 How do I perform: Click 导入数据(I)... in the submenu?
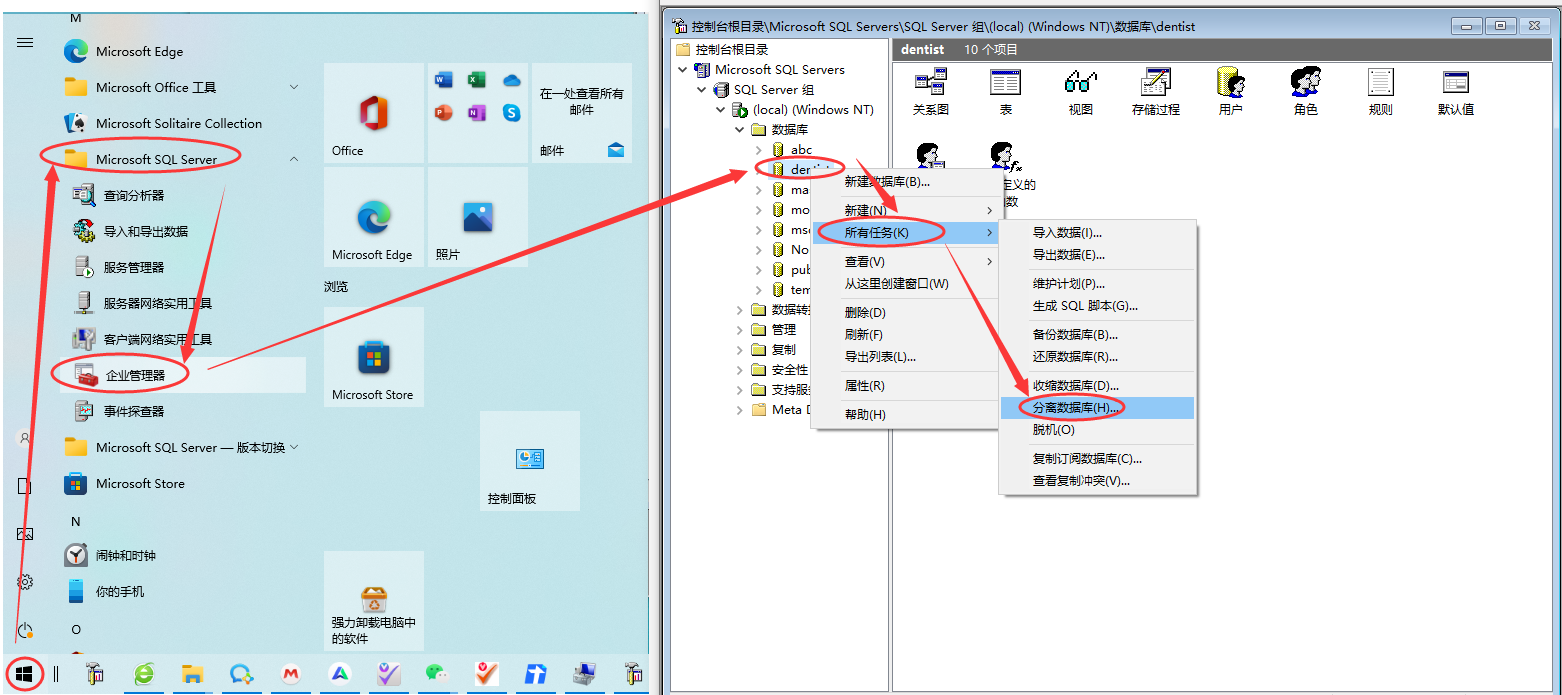click(x=1097, y=233)
